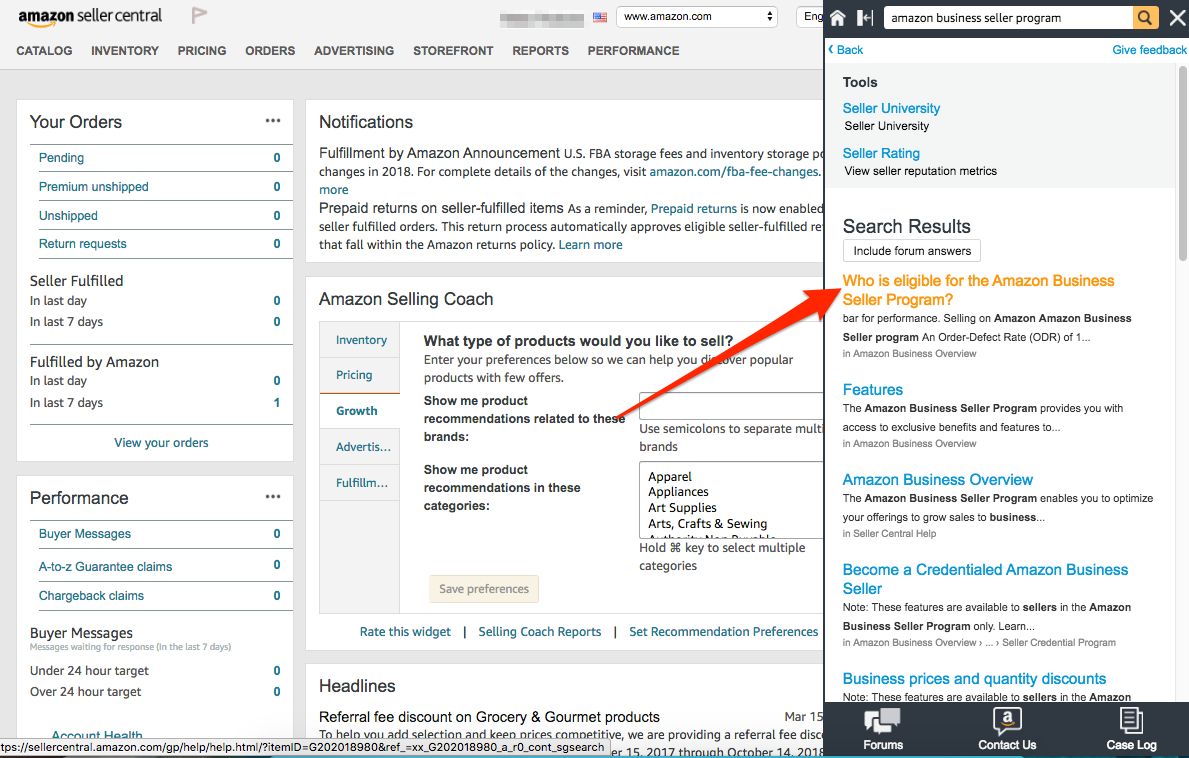Image resolution: width=1189 pixels, height=758 pixels.
Task: Click Set Recommendation Preferences link
Action: 723,631
